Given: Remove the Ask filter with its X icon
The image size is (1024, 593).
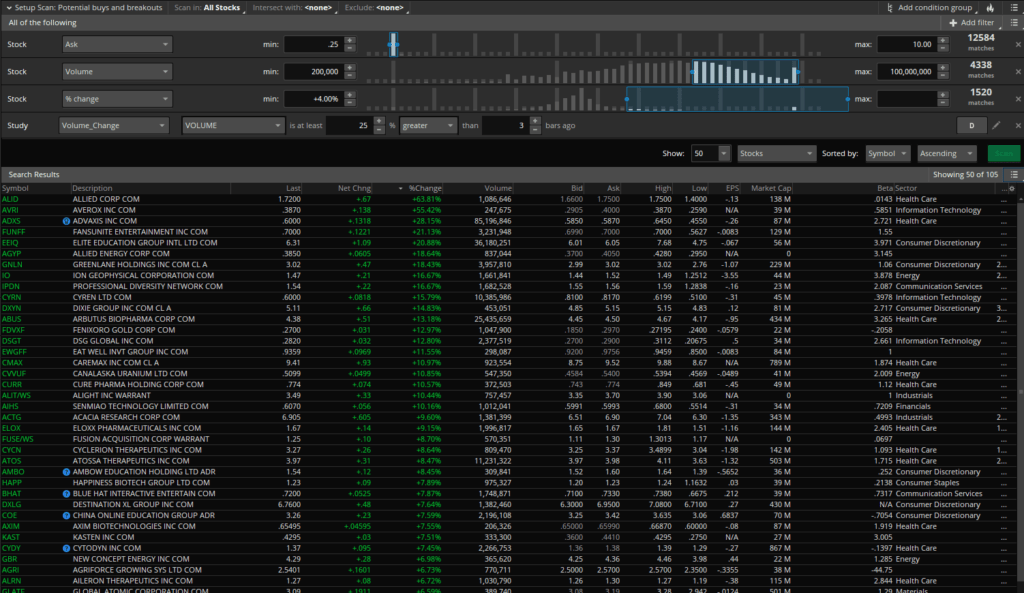Looking at the screenshot, I should click(1017, 44).
